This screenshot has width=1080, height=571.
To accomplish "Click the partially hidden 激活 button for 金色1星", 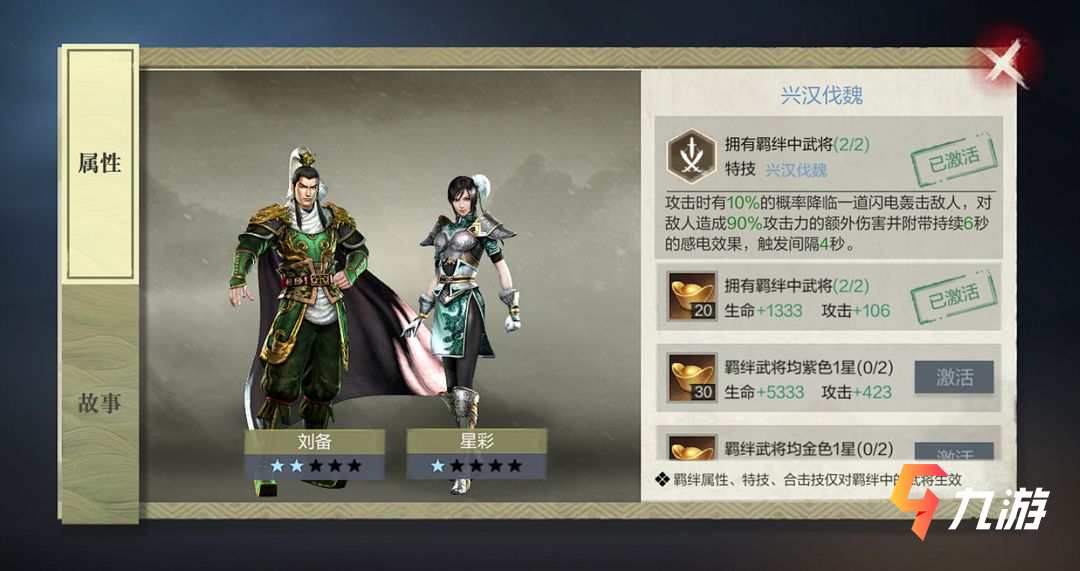I will (954, 452).
